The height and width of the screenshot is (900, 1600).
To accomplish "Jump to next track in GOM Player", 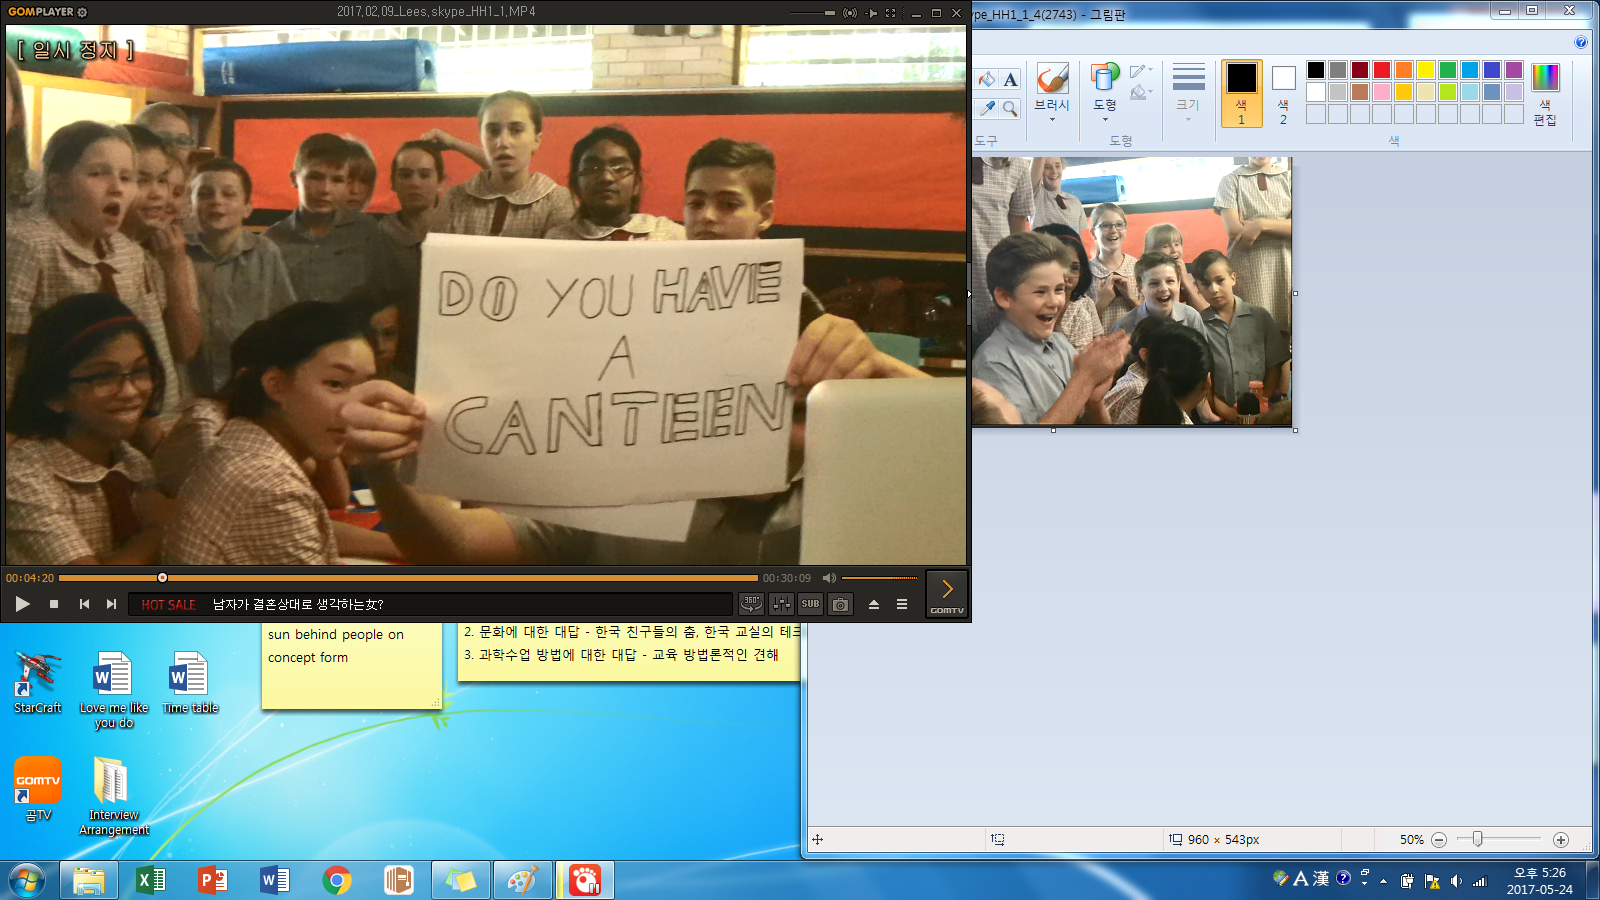I will pos(111,604).
